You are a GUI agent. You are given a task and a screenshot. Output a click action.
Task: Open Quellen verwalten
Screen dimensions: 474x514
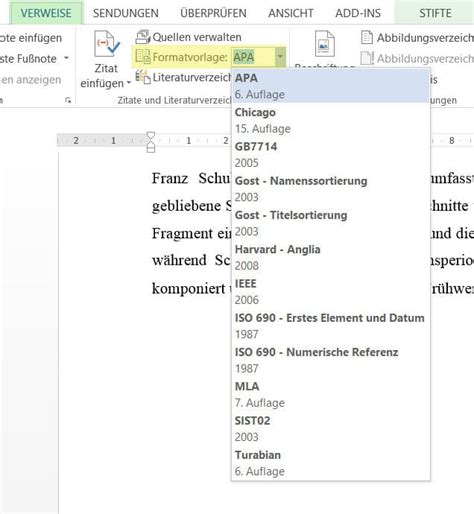[188, 37]
